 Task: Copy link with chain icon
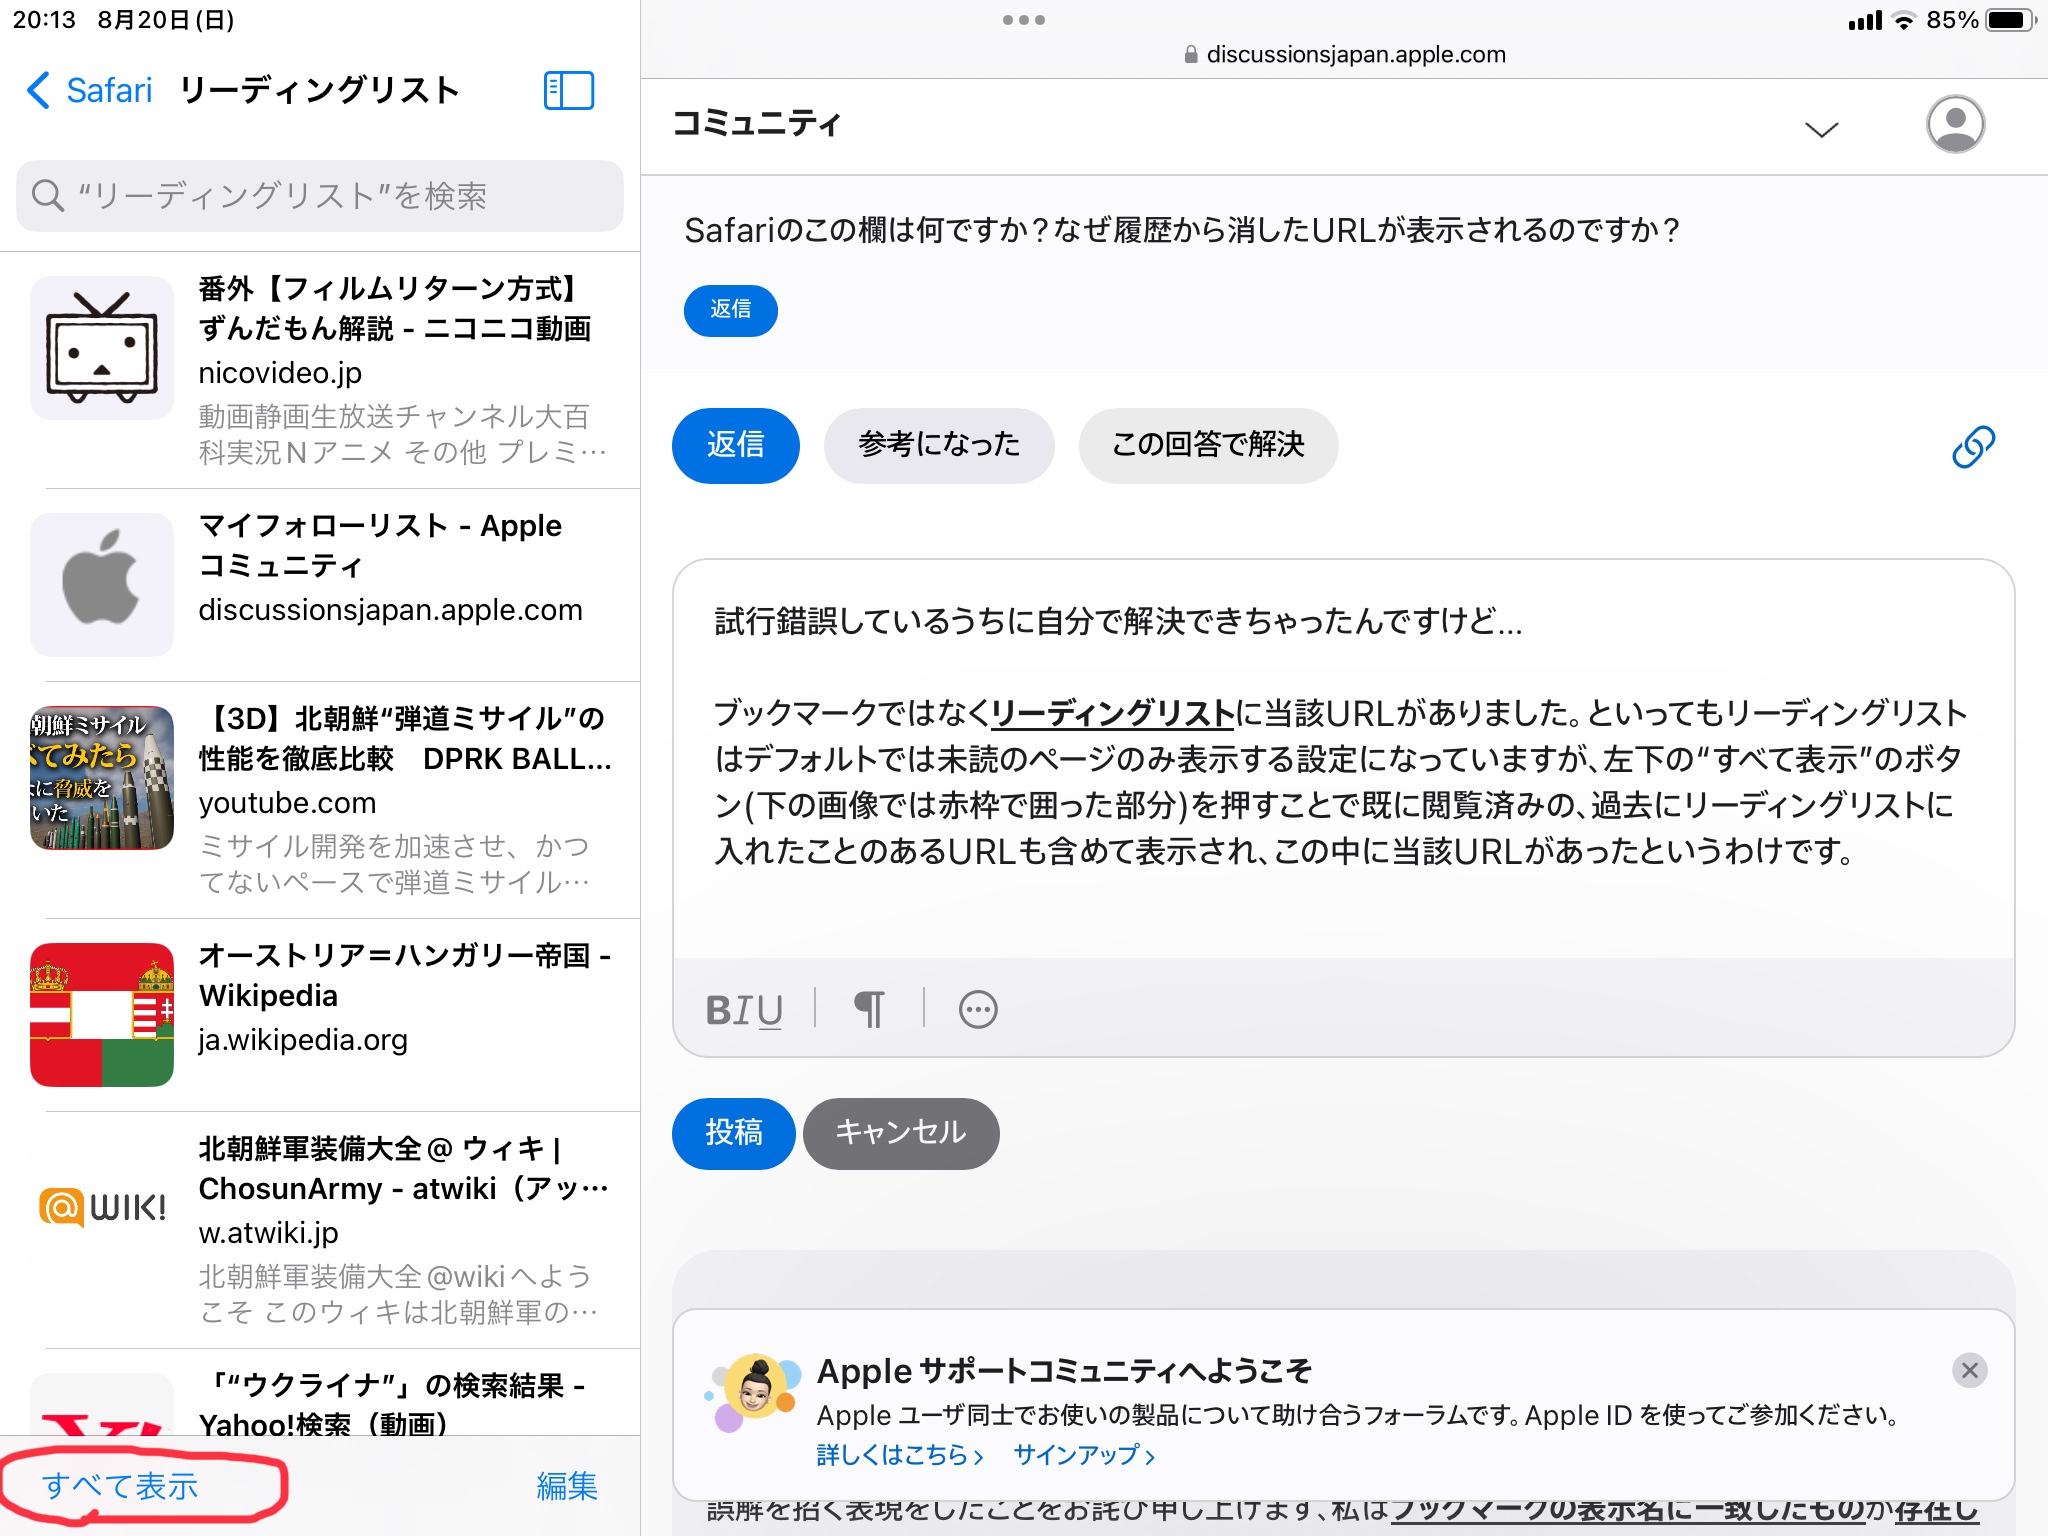tap(1972, 446)
